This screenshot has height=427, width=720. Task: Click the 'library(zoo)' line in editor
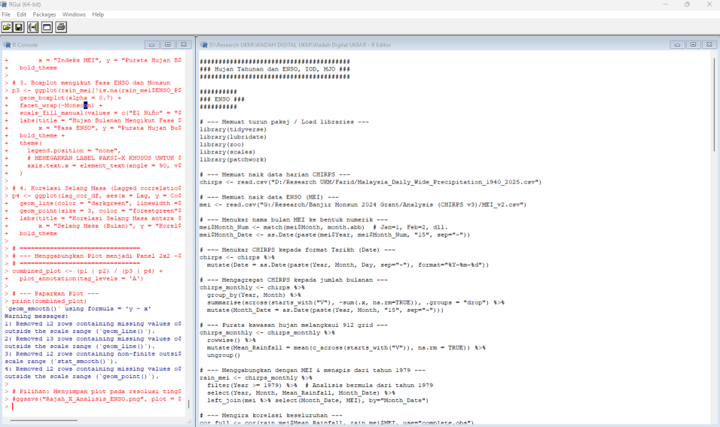click(222, 145)
